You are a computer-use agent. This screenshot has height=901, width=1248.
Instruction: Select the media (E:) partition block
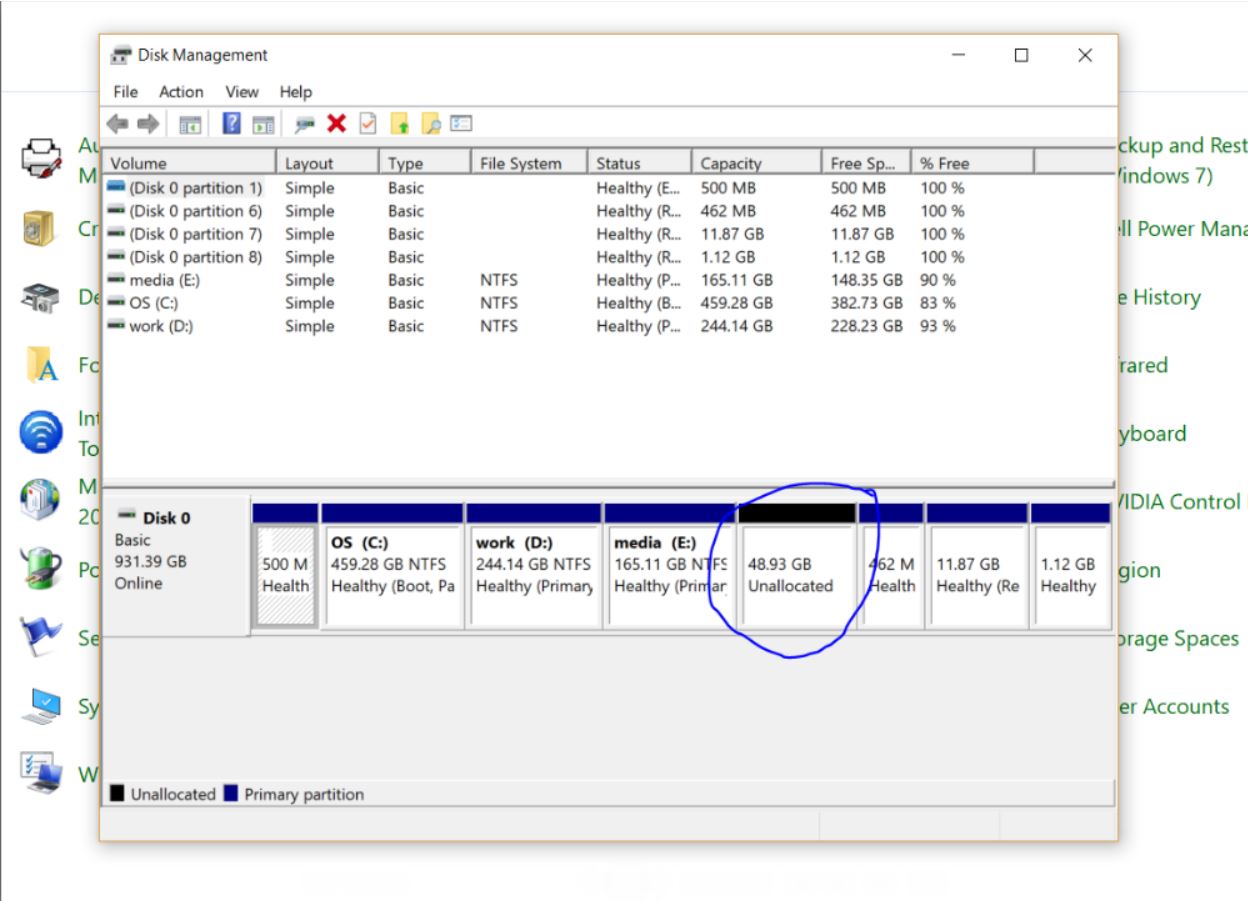[670, 566]
